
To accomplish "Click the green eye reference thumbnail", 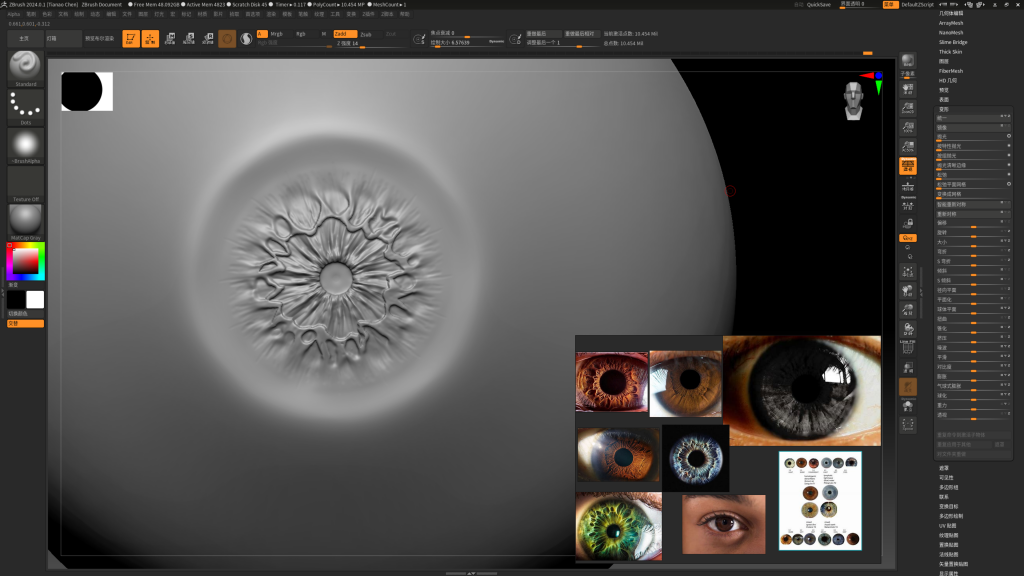I will coord(618,526).
